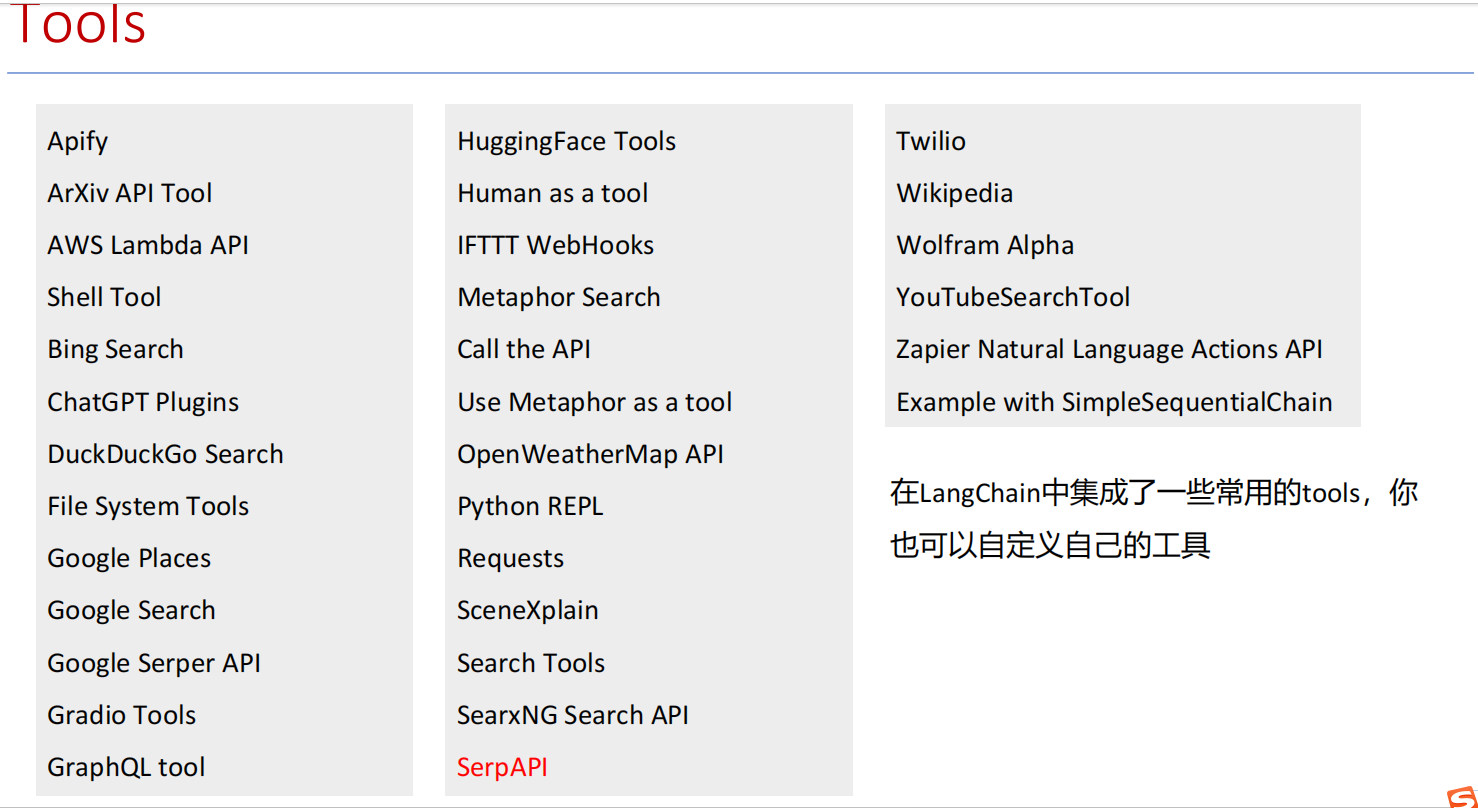Click 'Google Serper API' text

pyautogui.click(x=154, y=664)
